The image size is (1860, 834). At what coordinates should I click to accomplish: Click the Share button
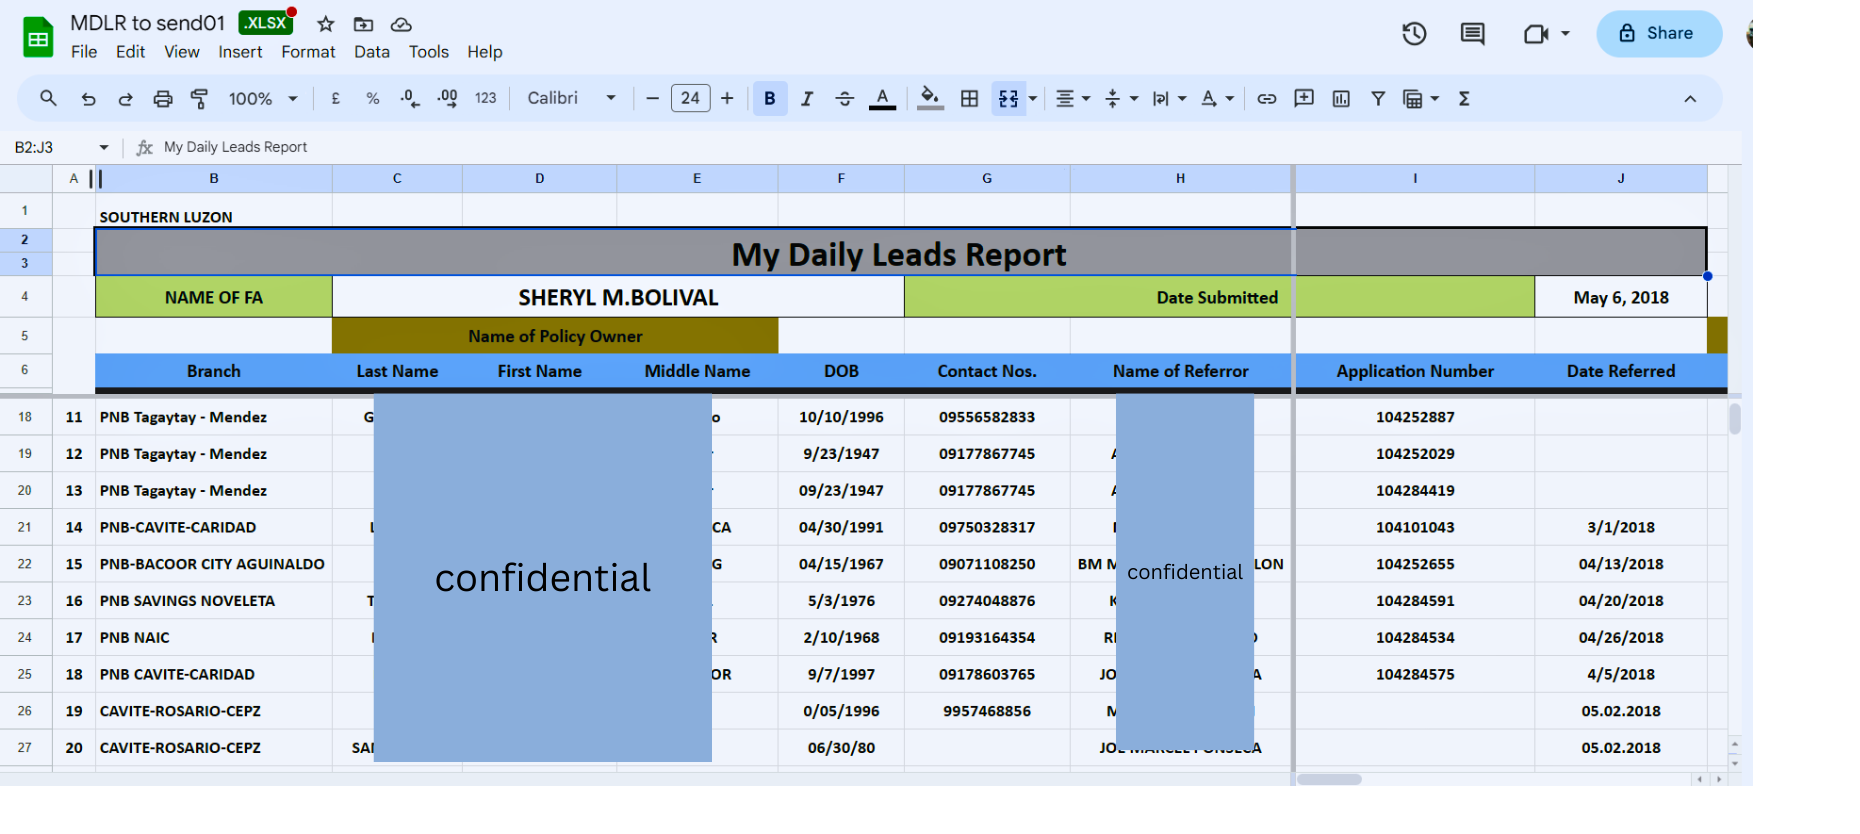point(1658,33)
